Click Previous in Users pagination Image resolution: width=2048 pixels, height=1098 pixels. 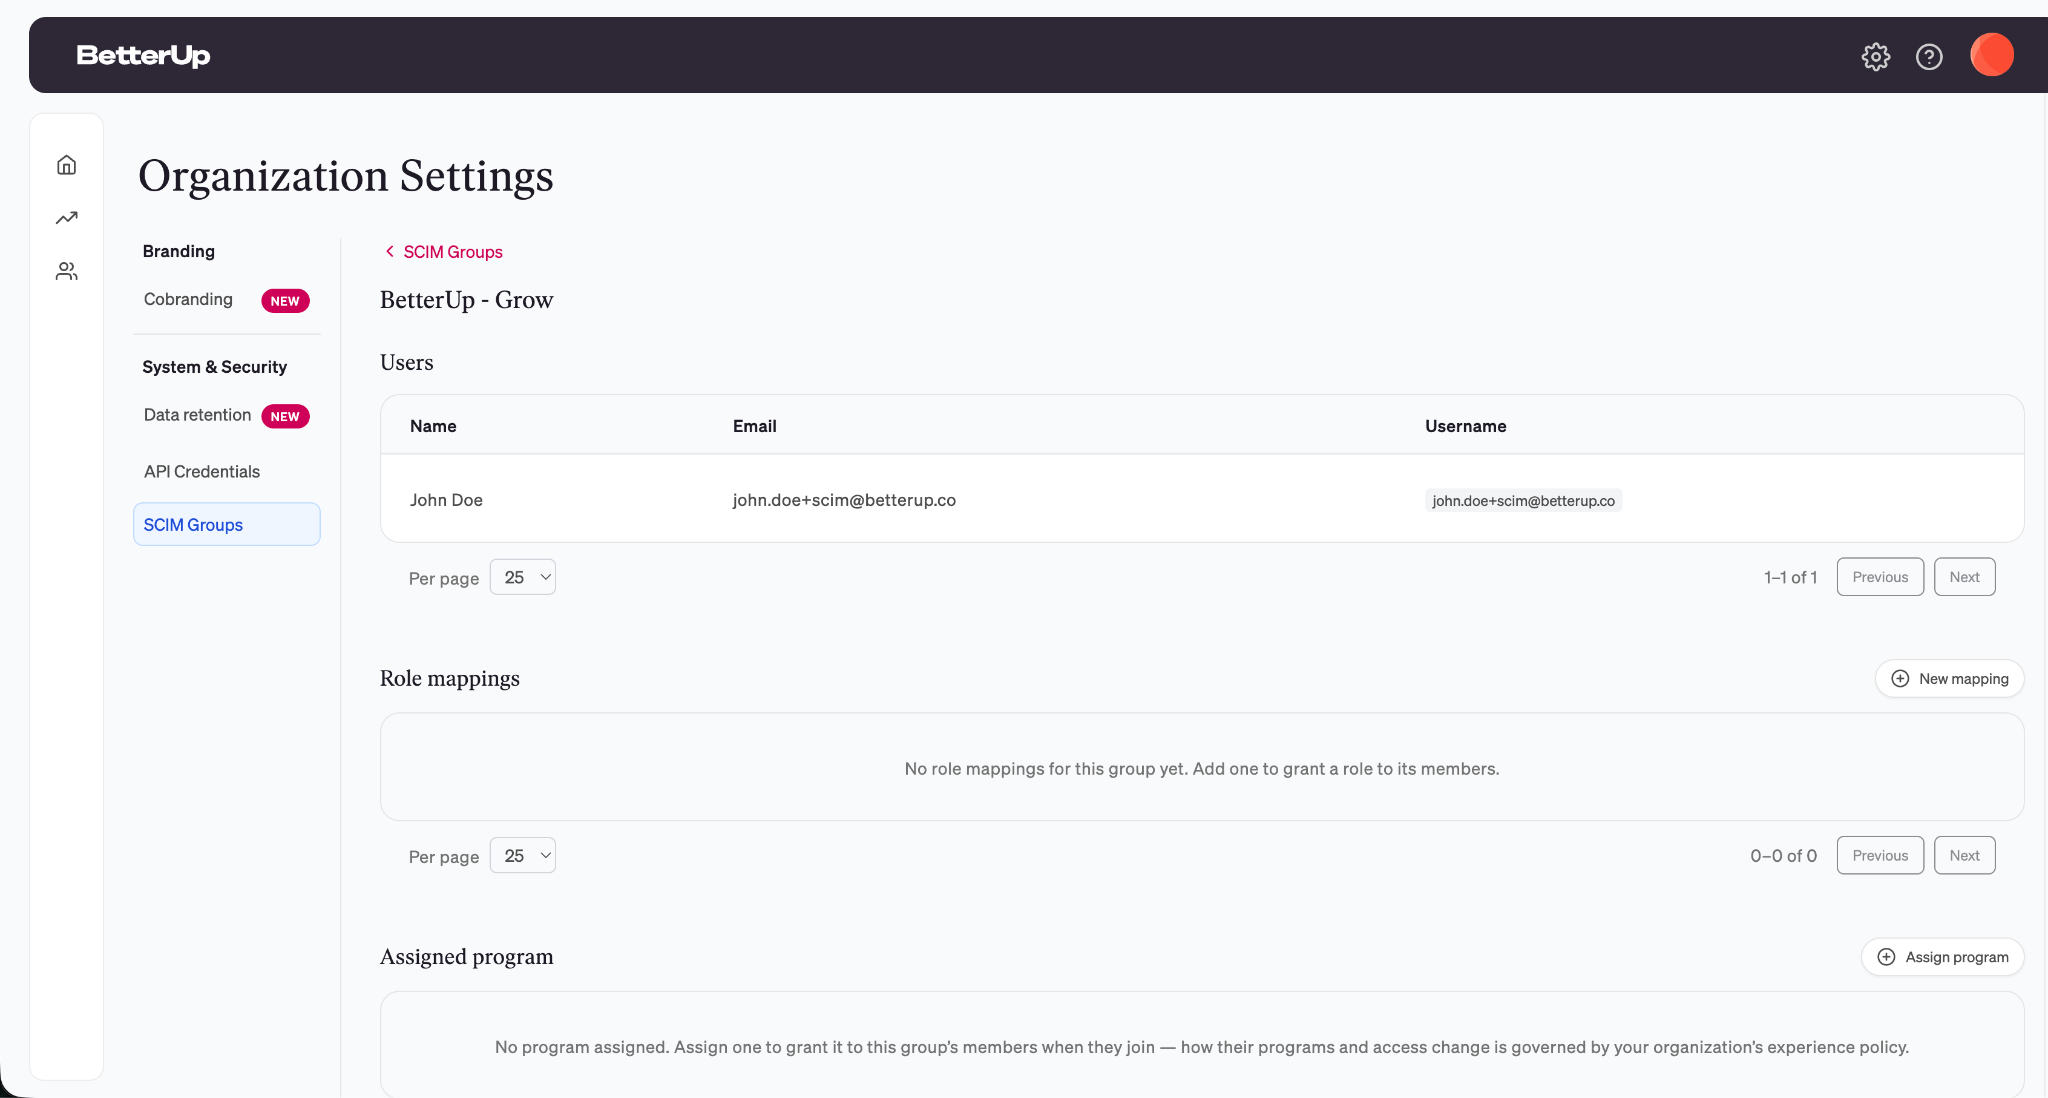click(x=1880, y=577)
